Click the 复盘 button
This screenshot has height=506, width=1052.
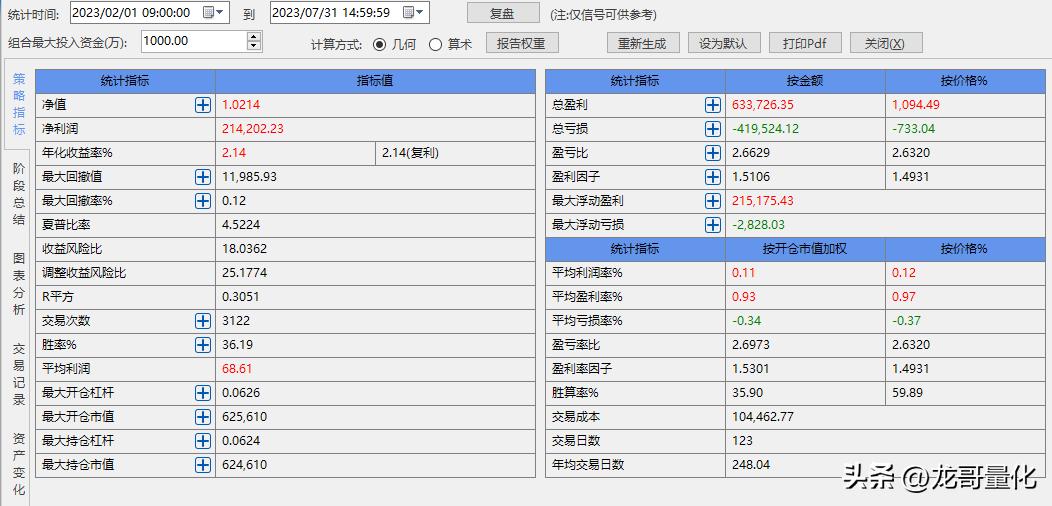pyautogui.click(x=503, y=13)
